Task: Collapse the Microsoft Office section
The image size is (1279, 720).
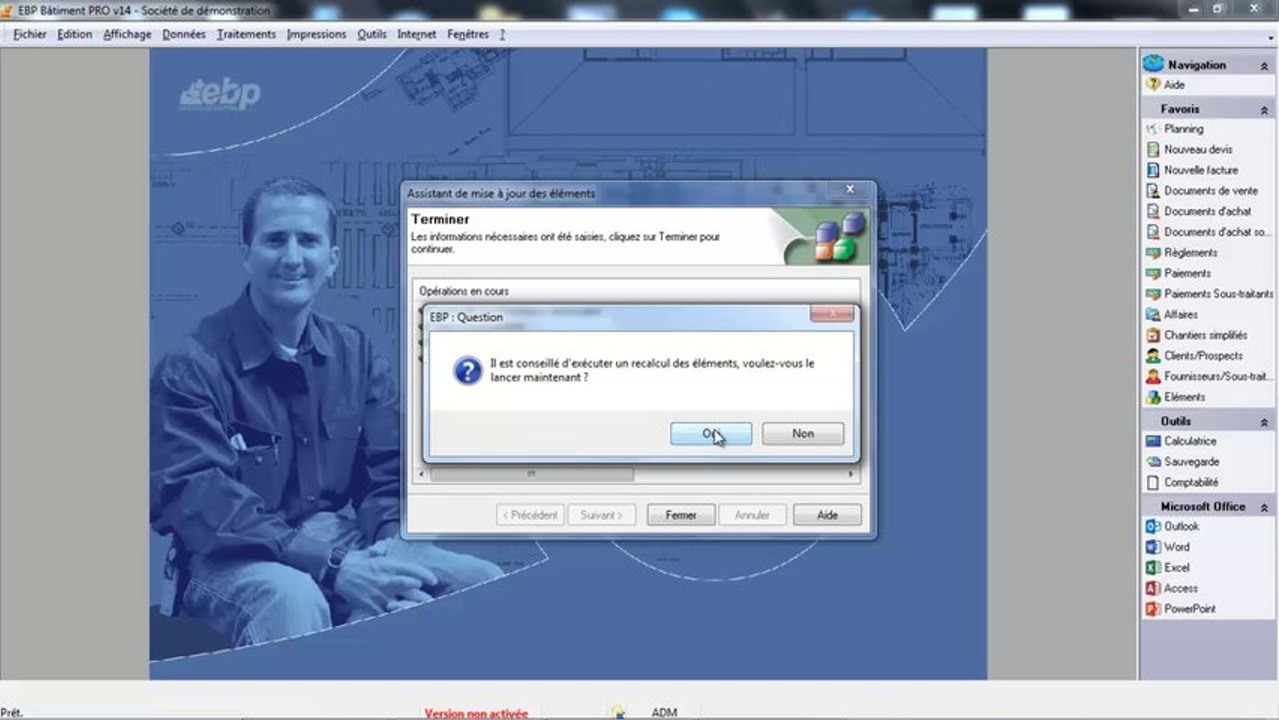Action: (1264, 507)
